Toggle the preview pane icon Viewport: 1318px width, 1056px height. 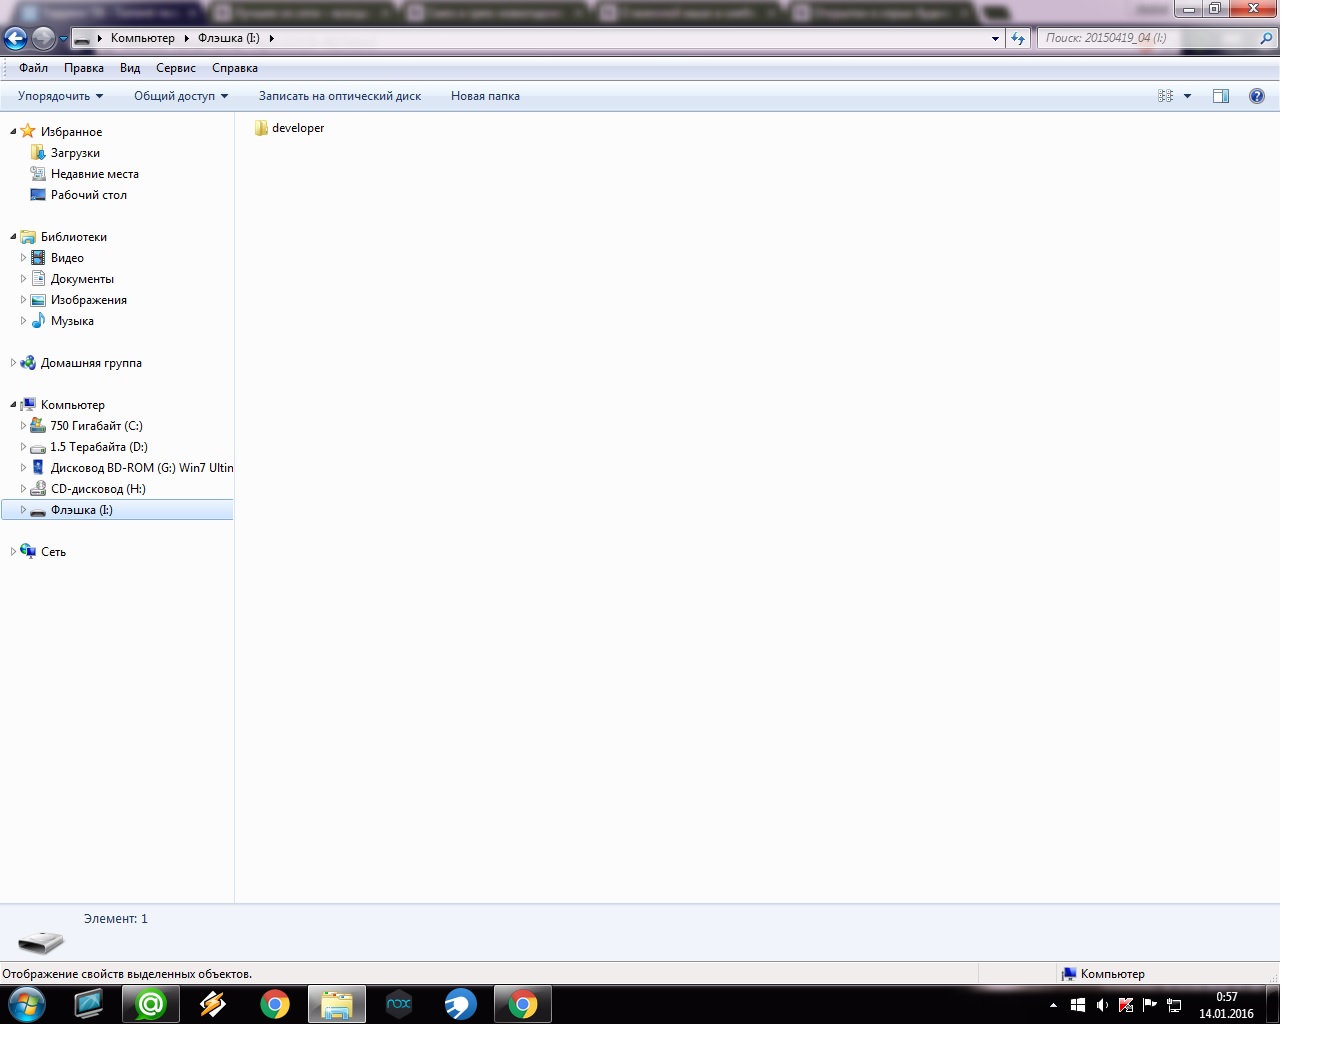[x=1220, y=96]
